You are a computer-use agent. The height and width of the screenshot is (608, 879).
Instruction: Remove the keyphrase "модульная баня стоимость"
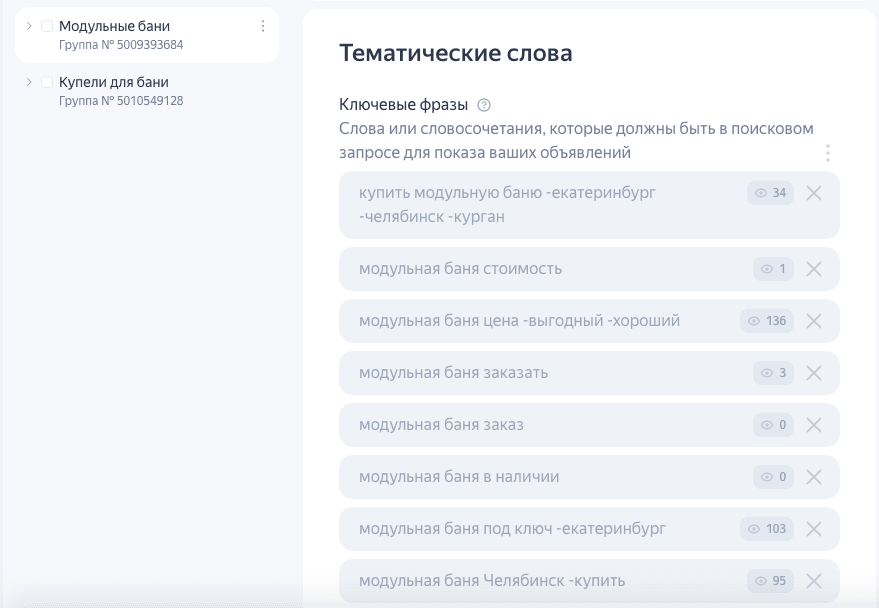click(x=814, y=269)
